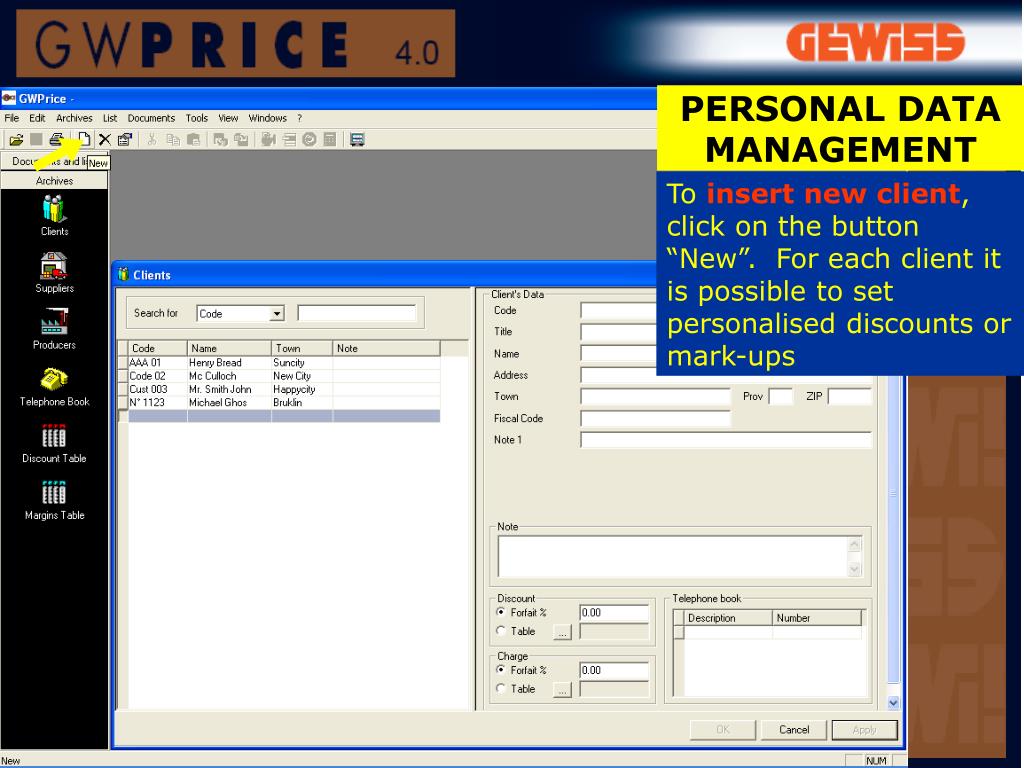Click the Charge Forfait % value field
This screenshot has height=768, width=1024.
pyautogui.click(x=615, y=670)
